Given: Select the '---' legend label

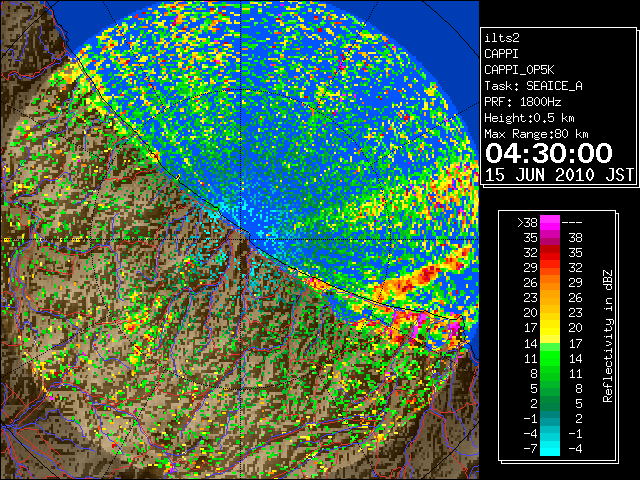Looking at the screenshot, I should pyautogui.click(x=572, y=223).
